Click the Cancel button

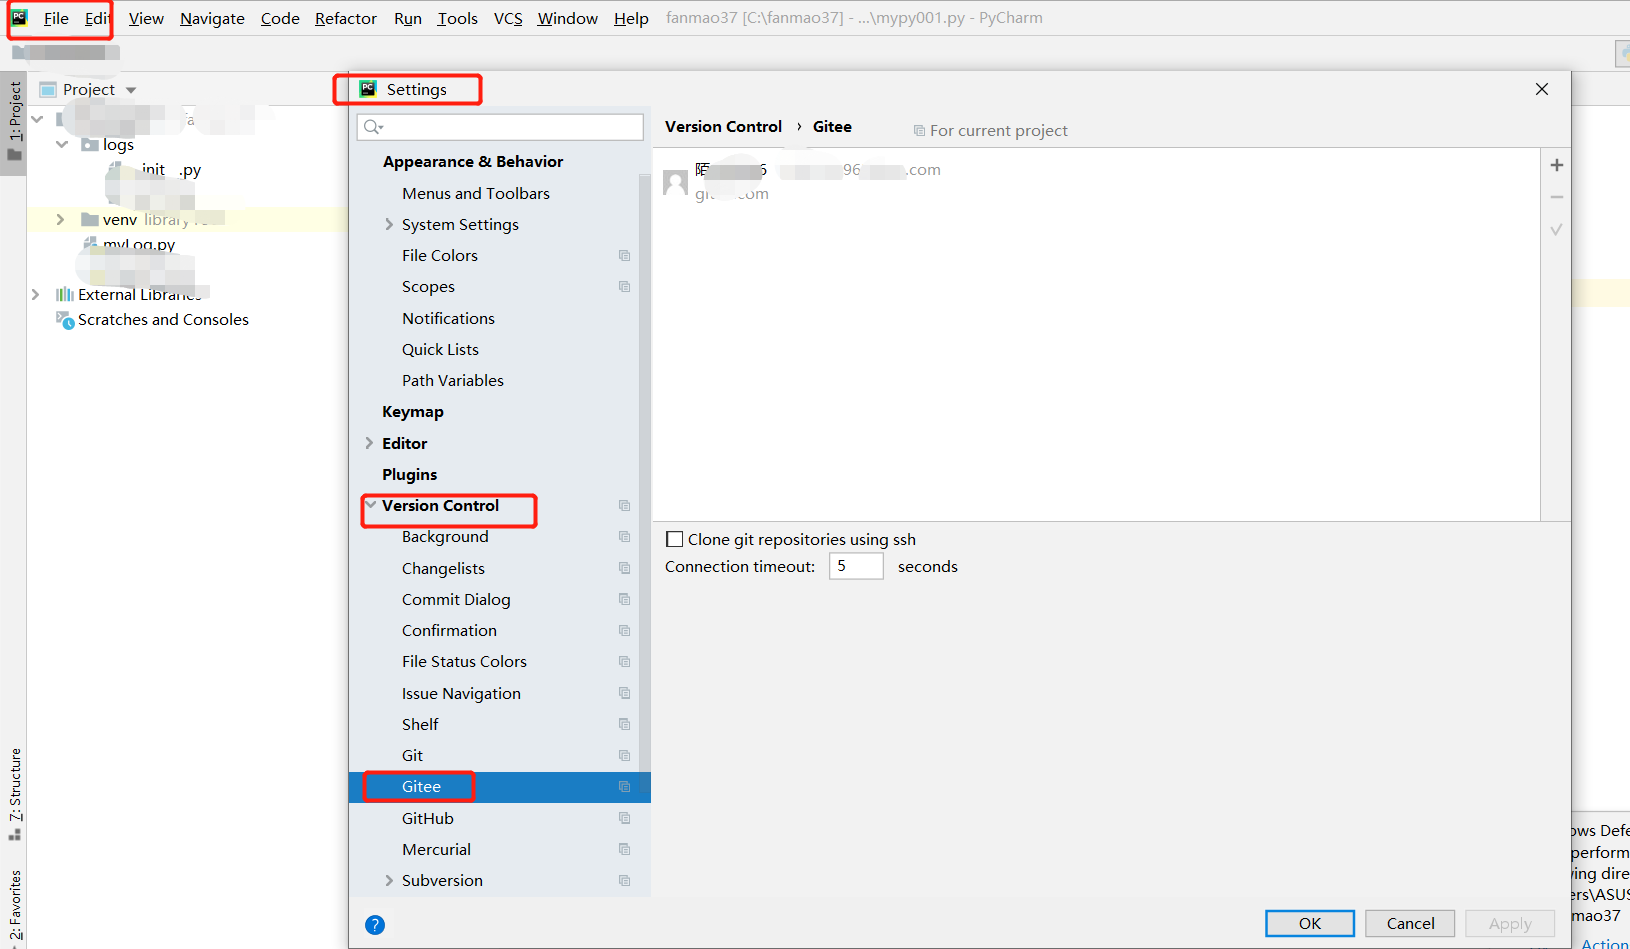coord(1410,923)
